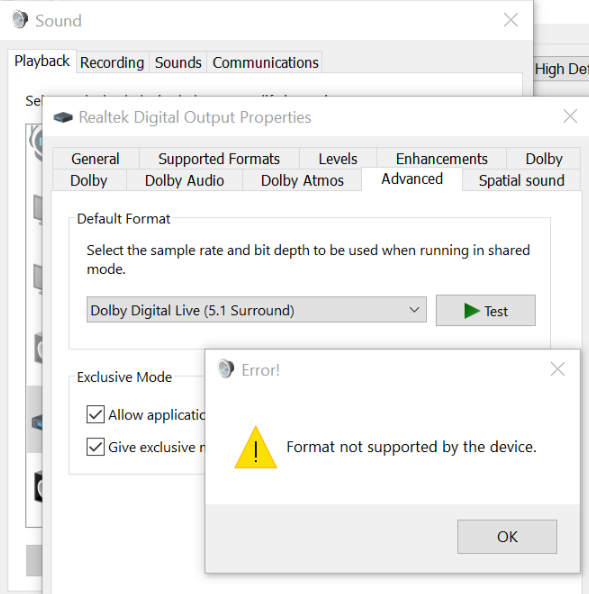Select the Dolby tab before Dolby Audio
Screen dimensions: 589x594
click(x=89, y=180)
